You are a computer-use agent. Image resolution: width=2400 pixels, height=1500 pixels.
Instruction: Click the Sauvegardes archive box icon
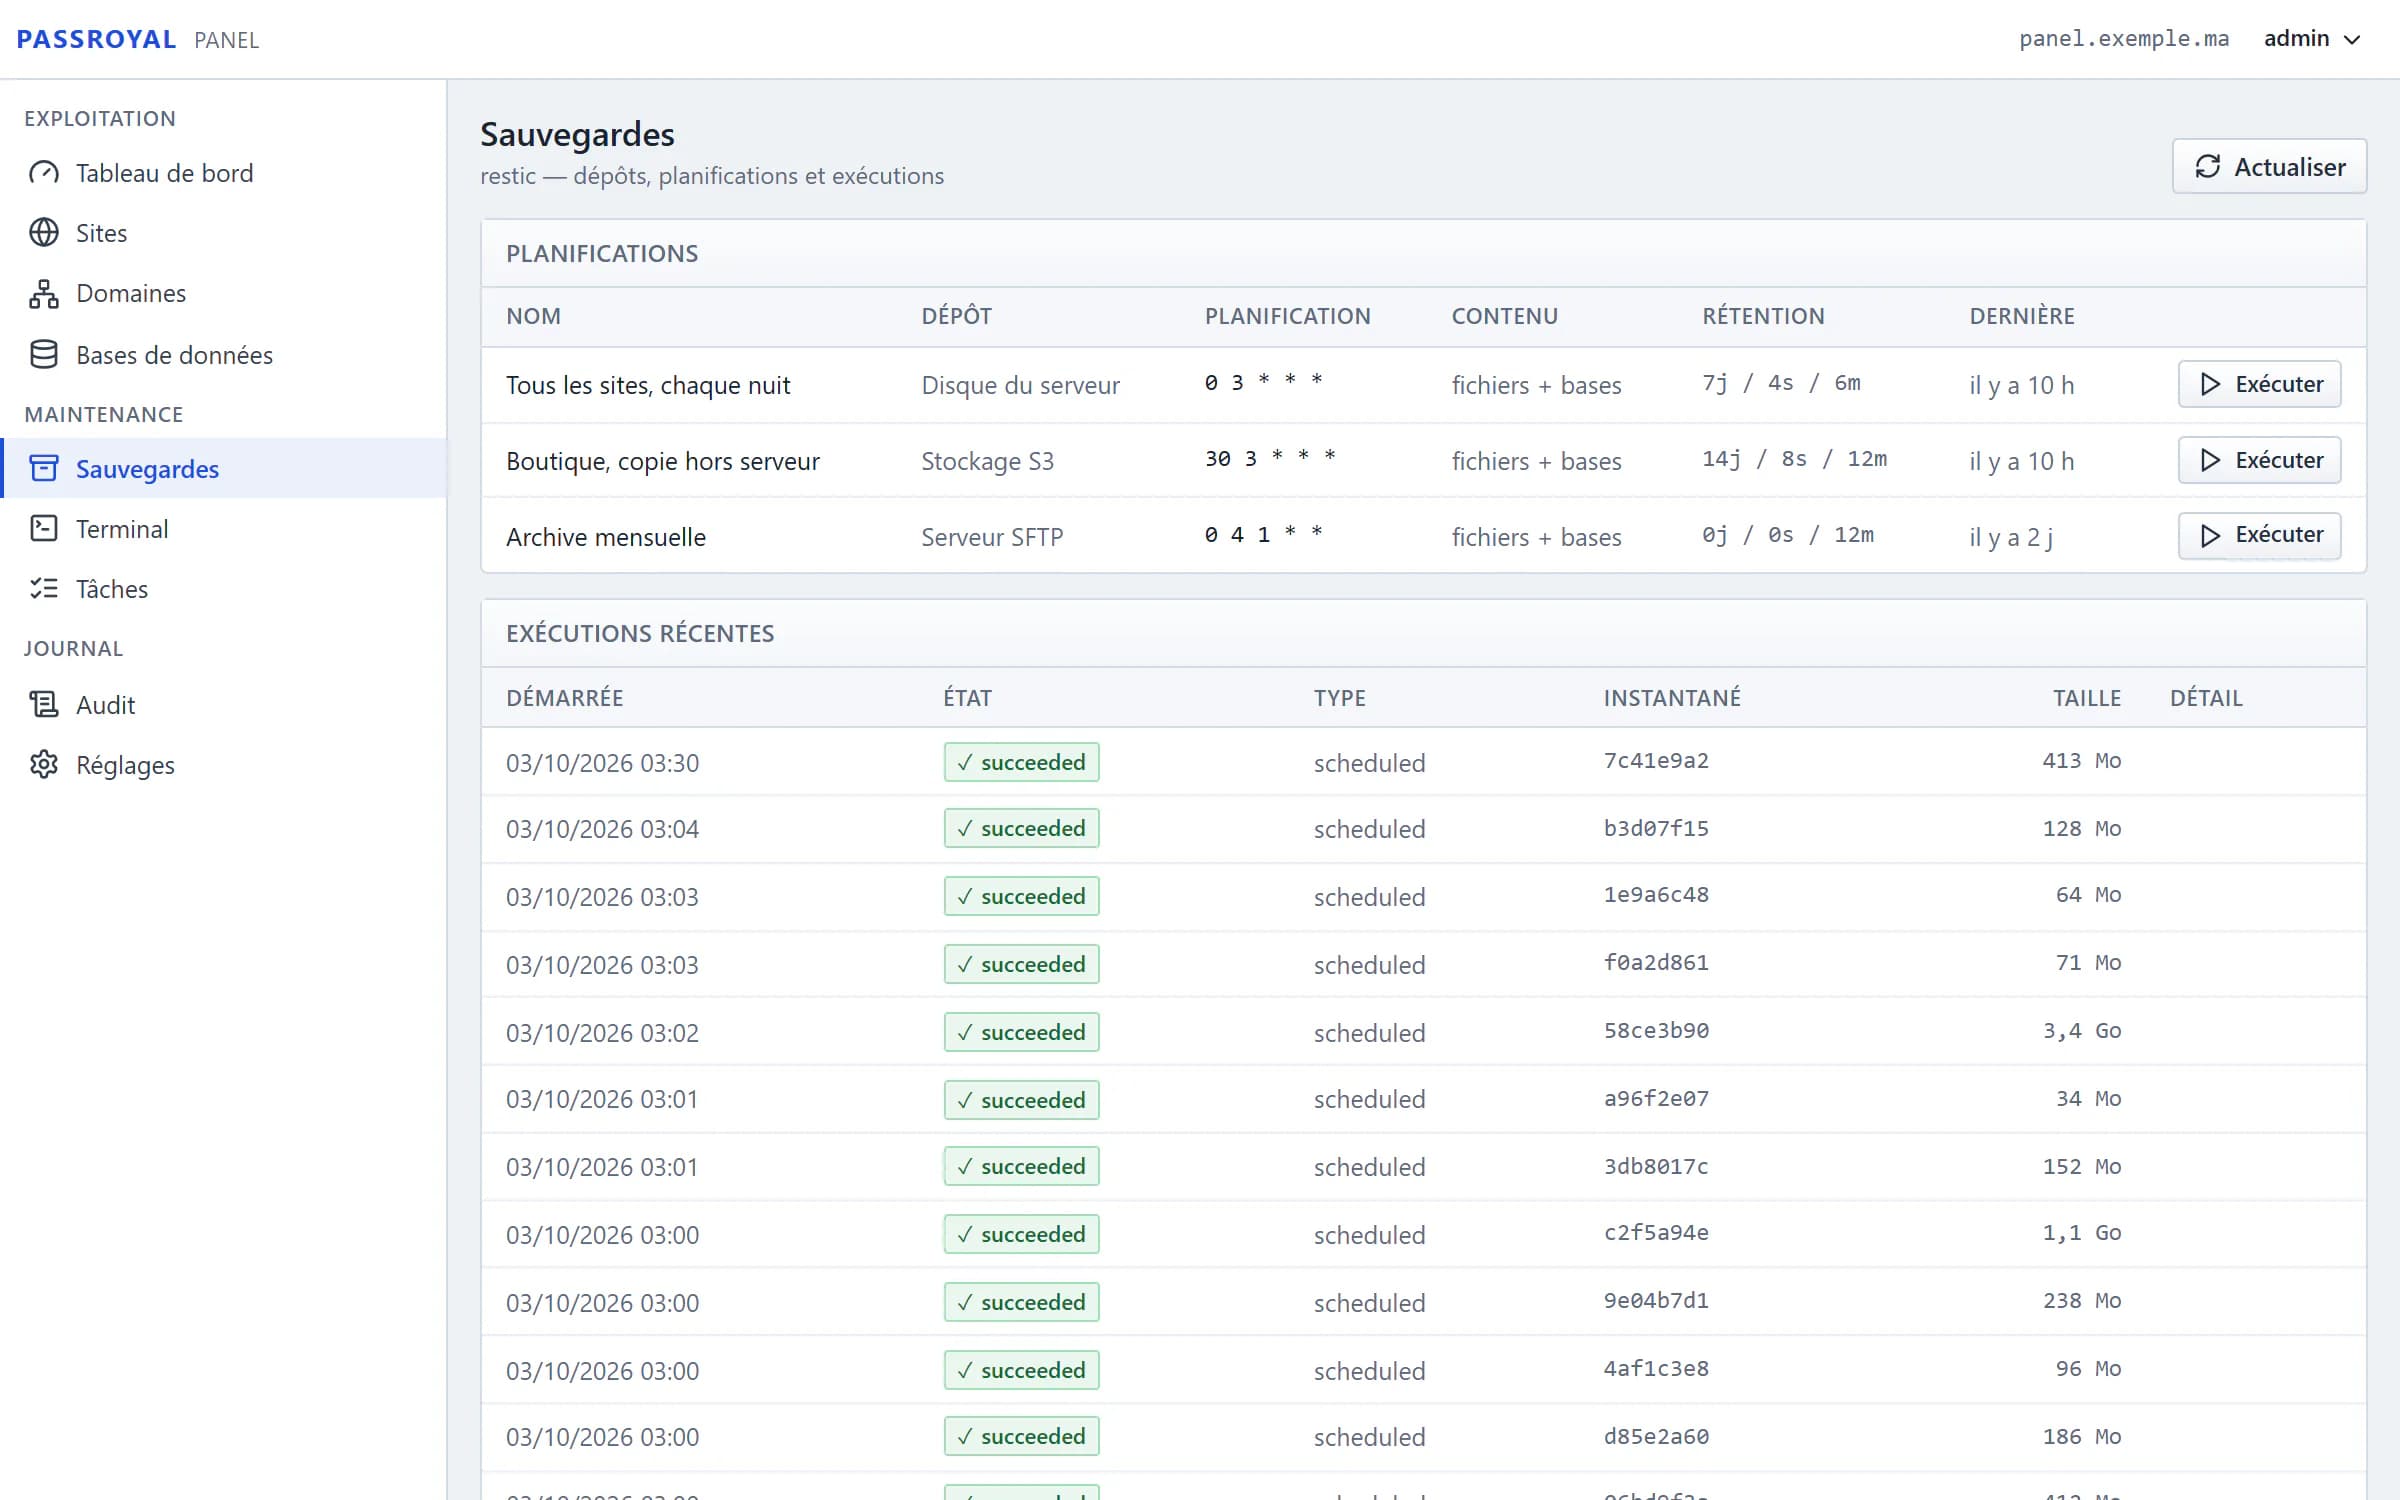tap(43, 468)
